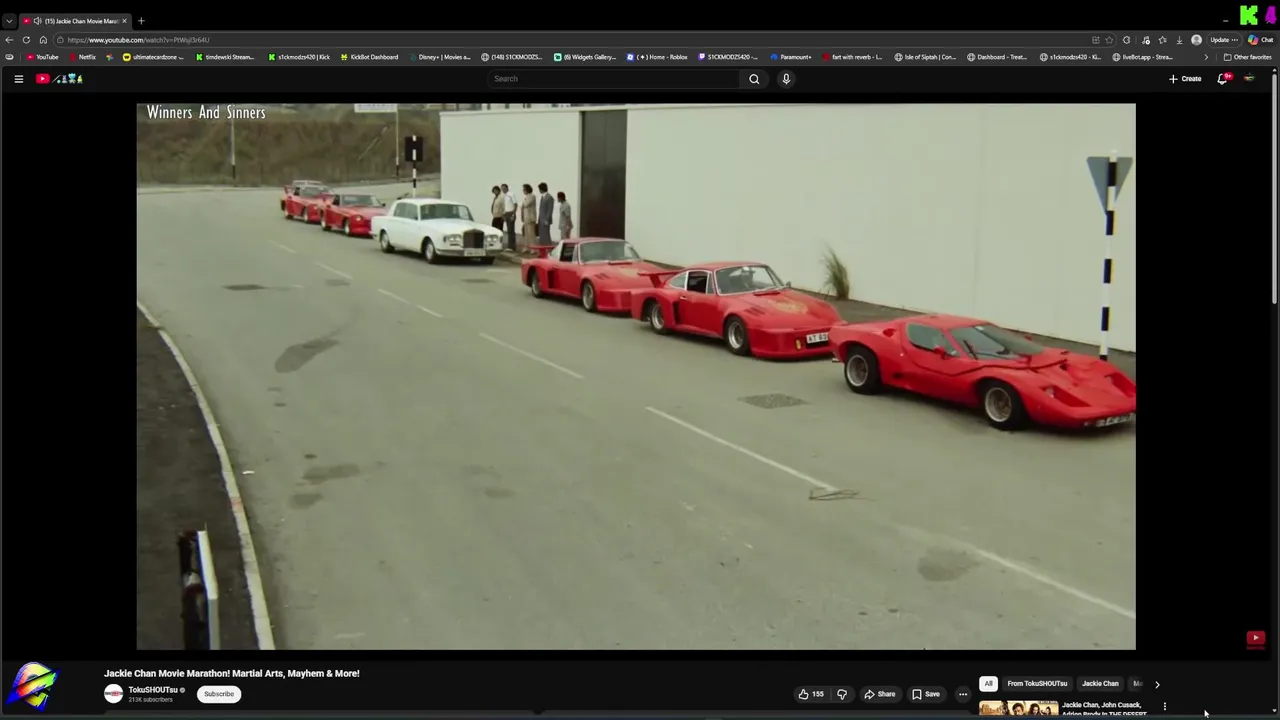Open the Widgets Gallery bookmark

[585, 57]
